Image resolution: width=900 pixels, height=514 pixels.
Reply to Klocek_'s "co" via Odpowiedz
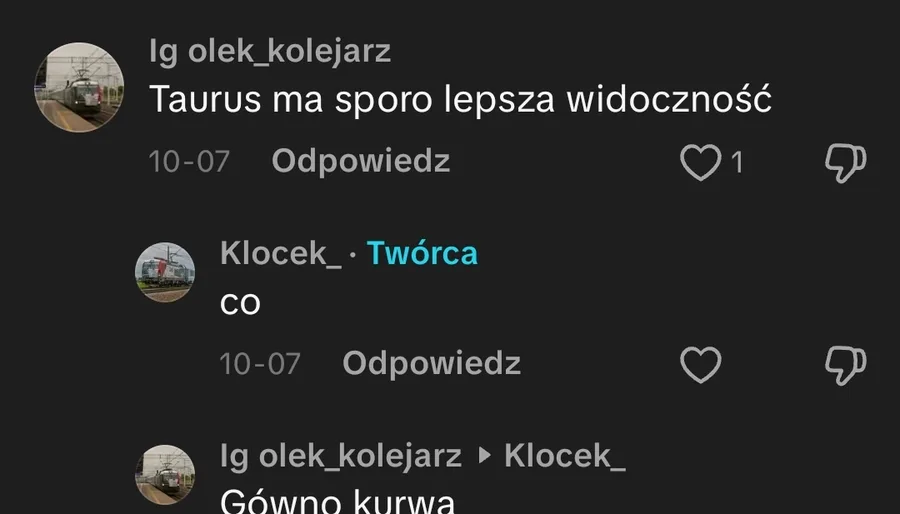[x=432, y=363]
